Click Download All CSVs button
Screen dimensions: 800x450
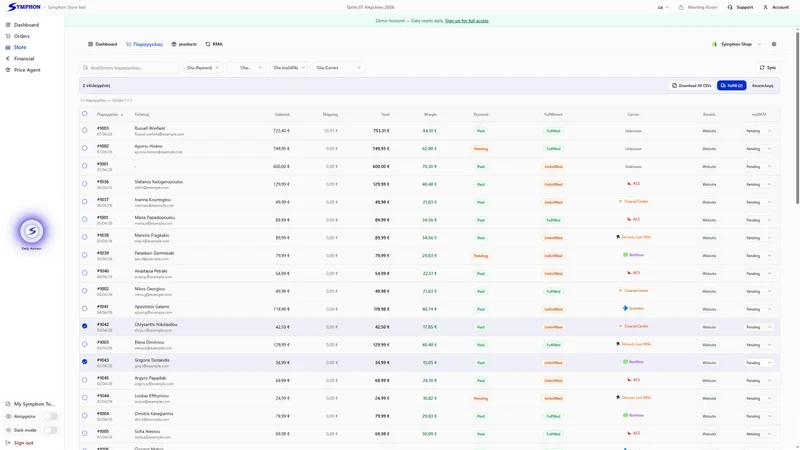(691, 86)
